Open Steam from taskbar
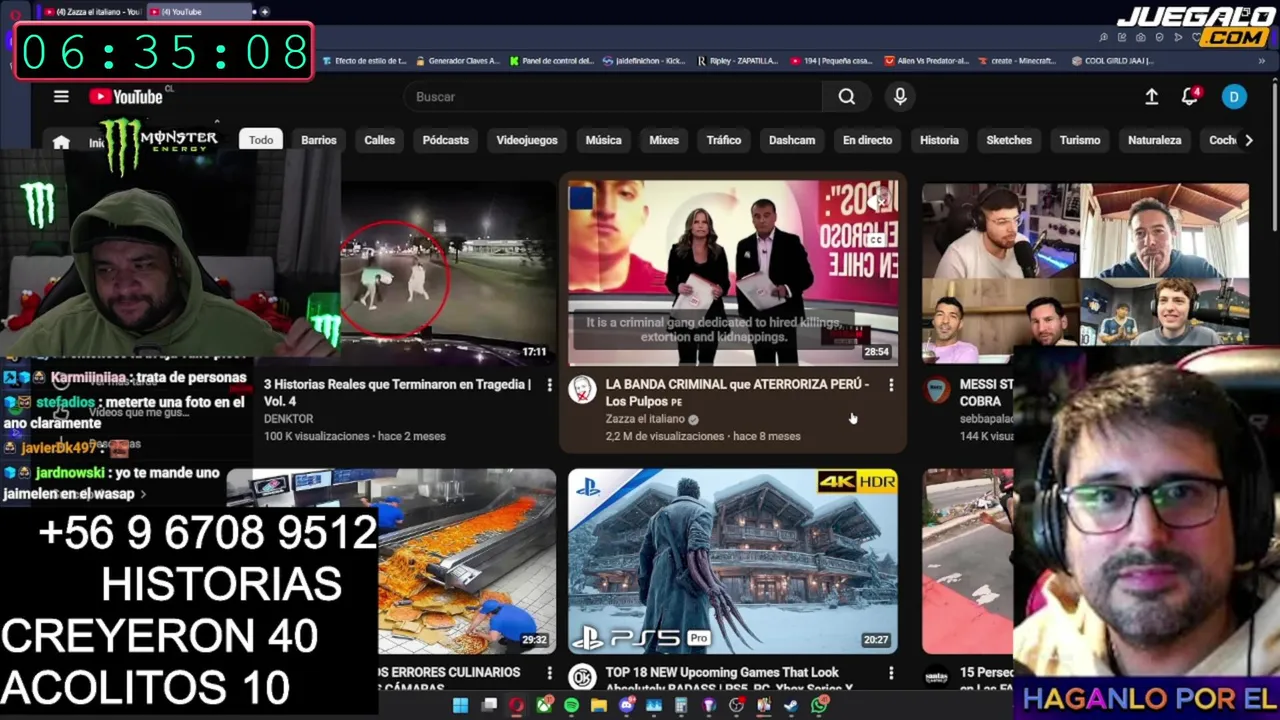1280x720 pixels. coord(791,705)
